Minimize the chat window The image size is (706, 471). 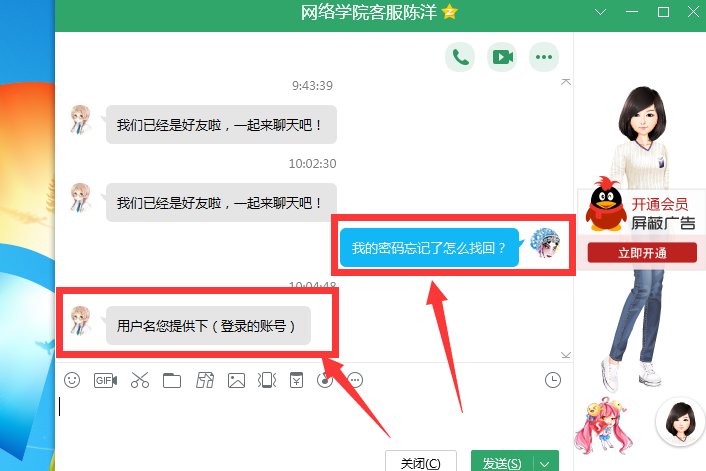[x=632, y=12]
